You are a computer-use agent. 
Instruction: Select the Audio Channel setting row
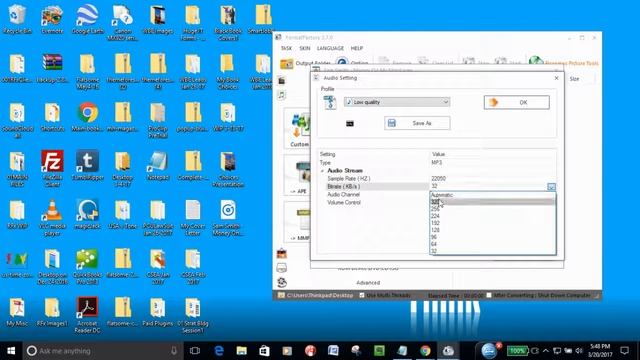[374, 195]
